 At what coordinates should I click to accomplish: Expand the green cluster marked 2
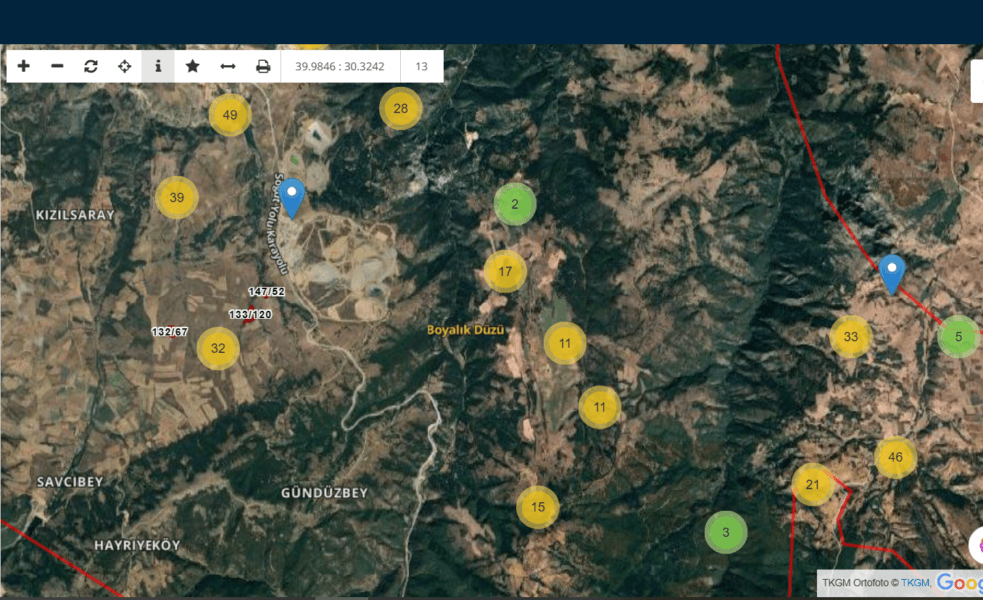pos(515,204)
